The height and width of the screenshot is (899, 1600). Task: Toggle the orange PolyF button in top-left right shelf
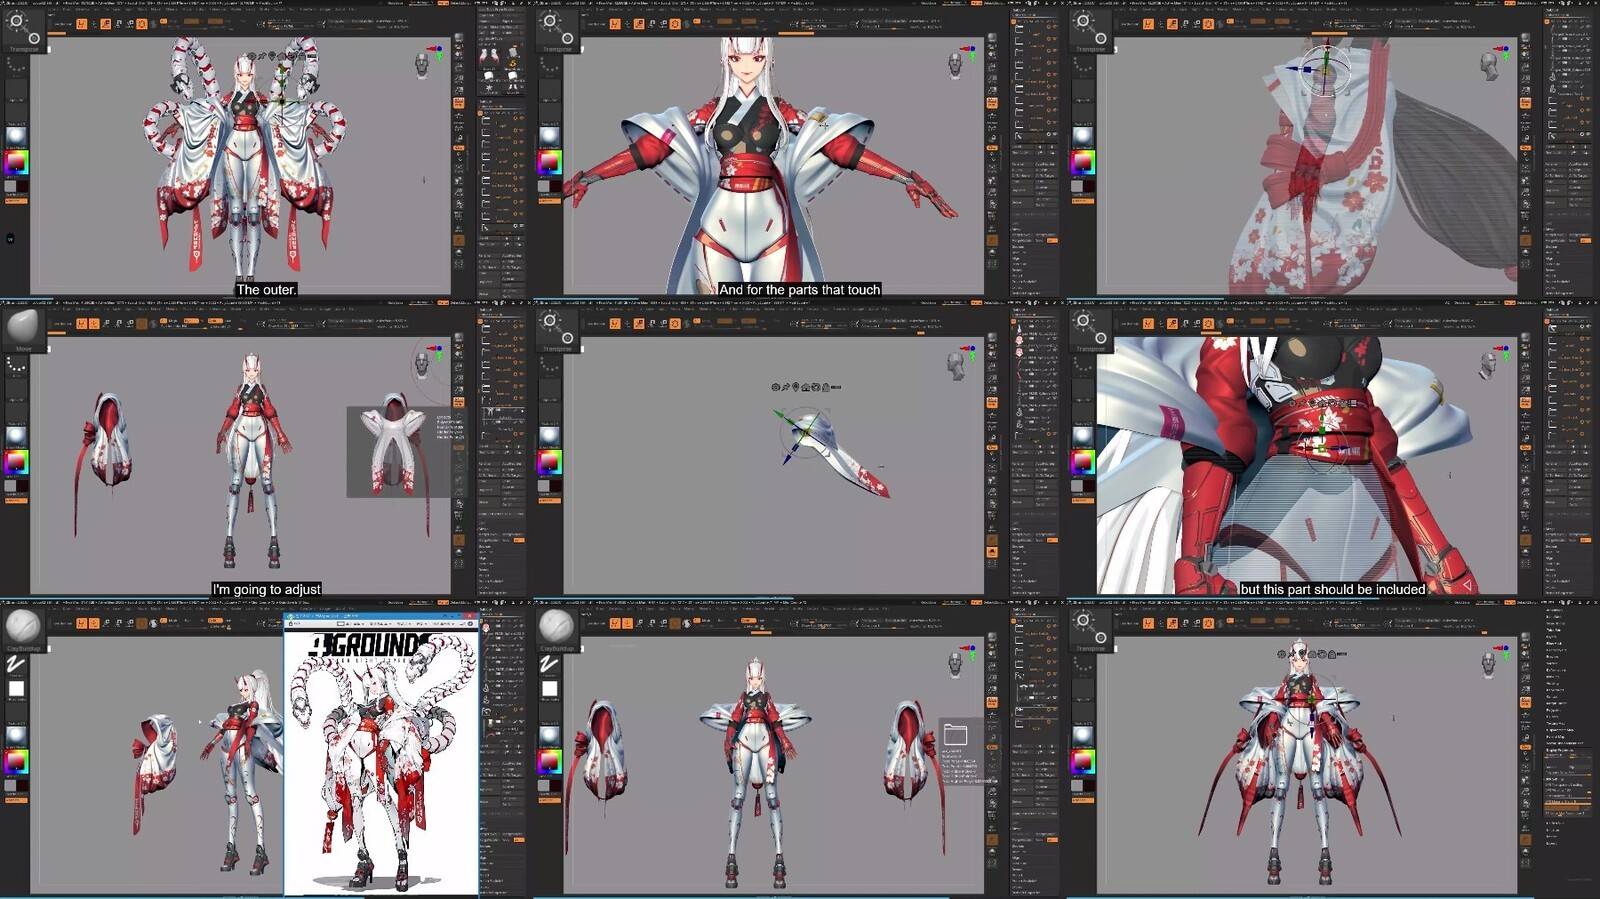(x=459, y=241)
